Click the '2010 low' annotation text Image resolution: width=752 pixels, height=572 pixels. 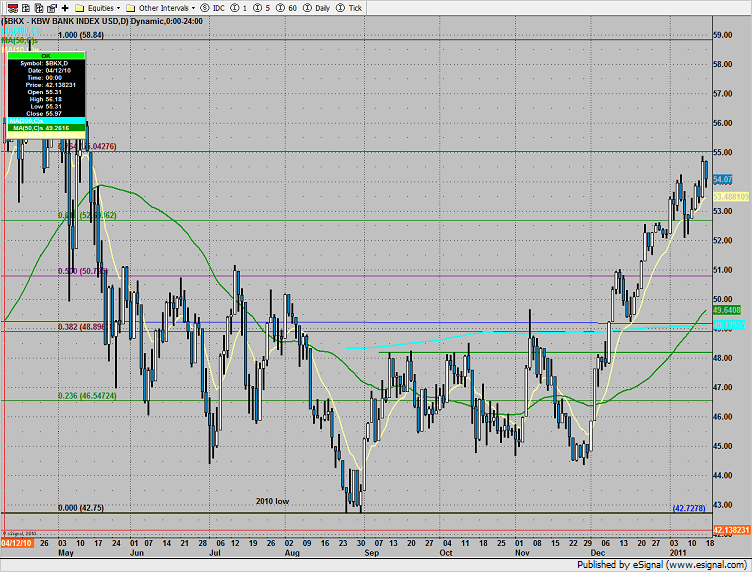272,501
